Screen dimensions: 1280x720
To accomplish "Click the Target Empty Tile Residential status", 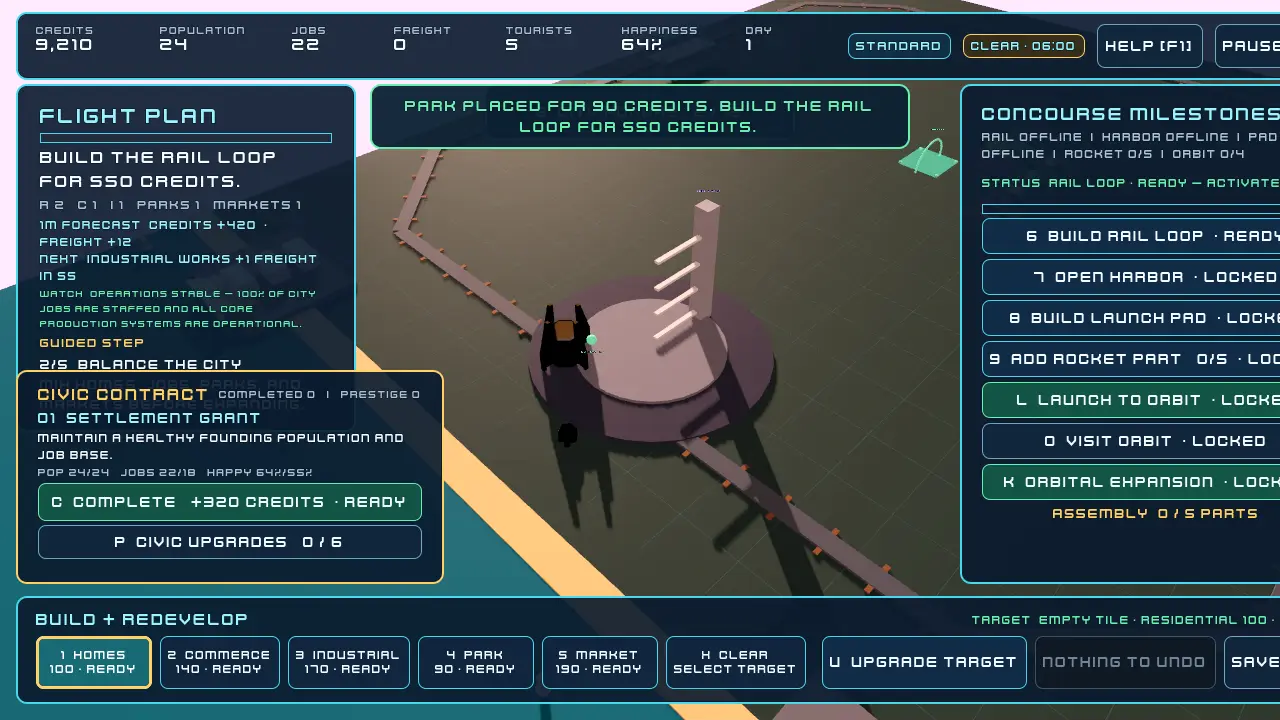I will 1125,620.
